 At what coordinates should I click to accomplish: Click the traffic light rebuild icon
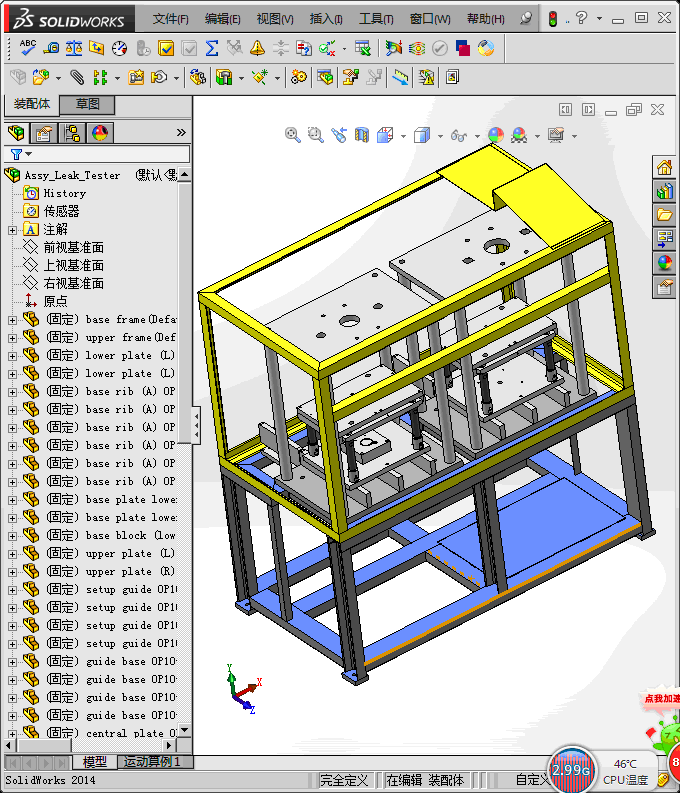pos(553,19)
